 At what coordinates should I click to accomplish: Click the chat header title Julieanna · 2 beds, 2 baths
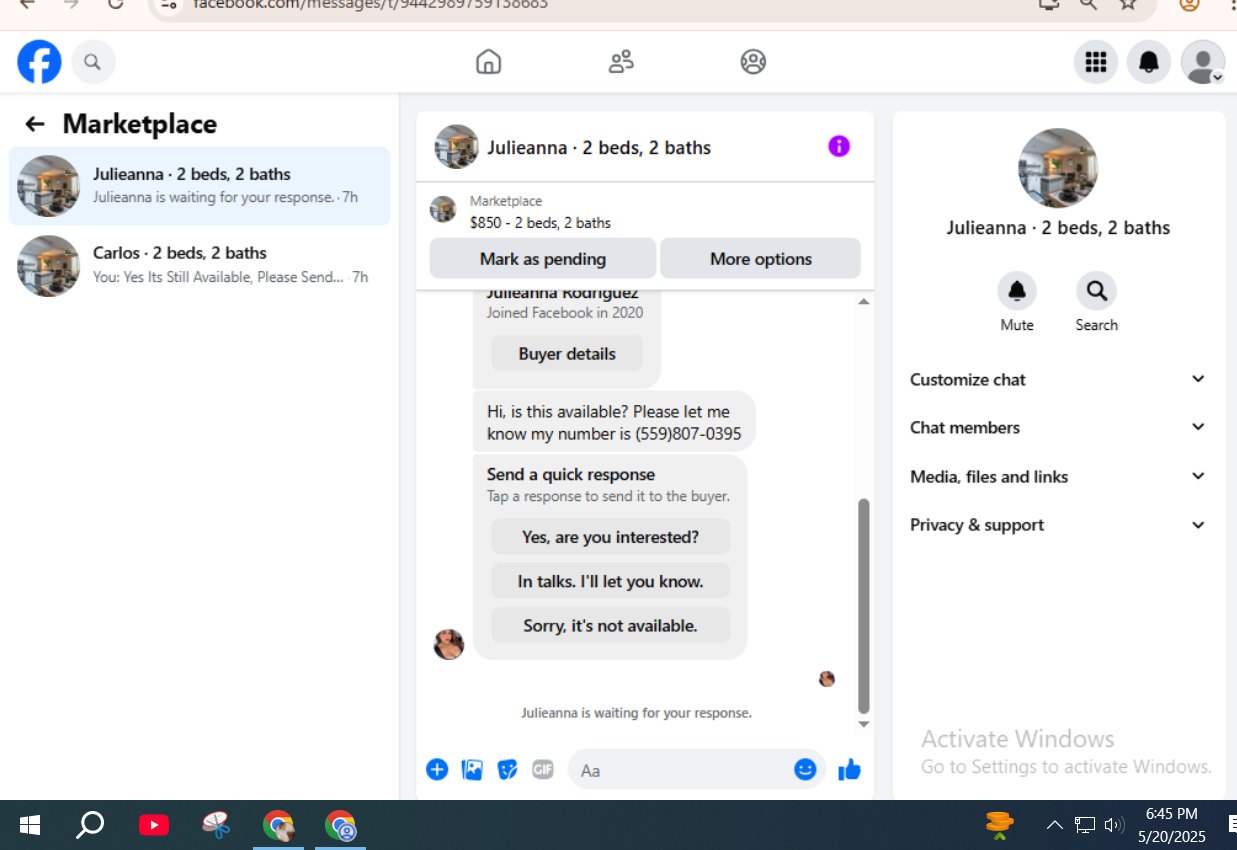(599, 148)
